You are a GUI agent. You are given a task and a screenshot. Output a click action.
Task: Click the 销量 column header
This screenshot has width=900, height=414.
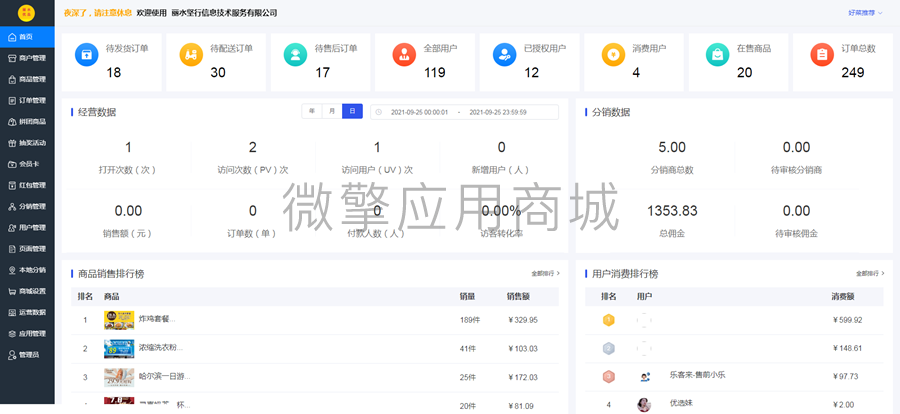click(x=467, y=296)
